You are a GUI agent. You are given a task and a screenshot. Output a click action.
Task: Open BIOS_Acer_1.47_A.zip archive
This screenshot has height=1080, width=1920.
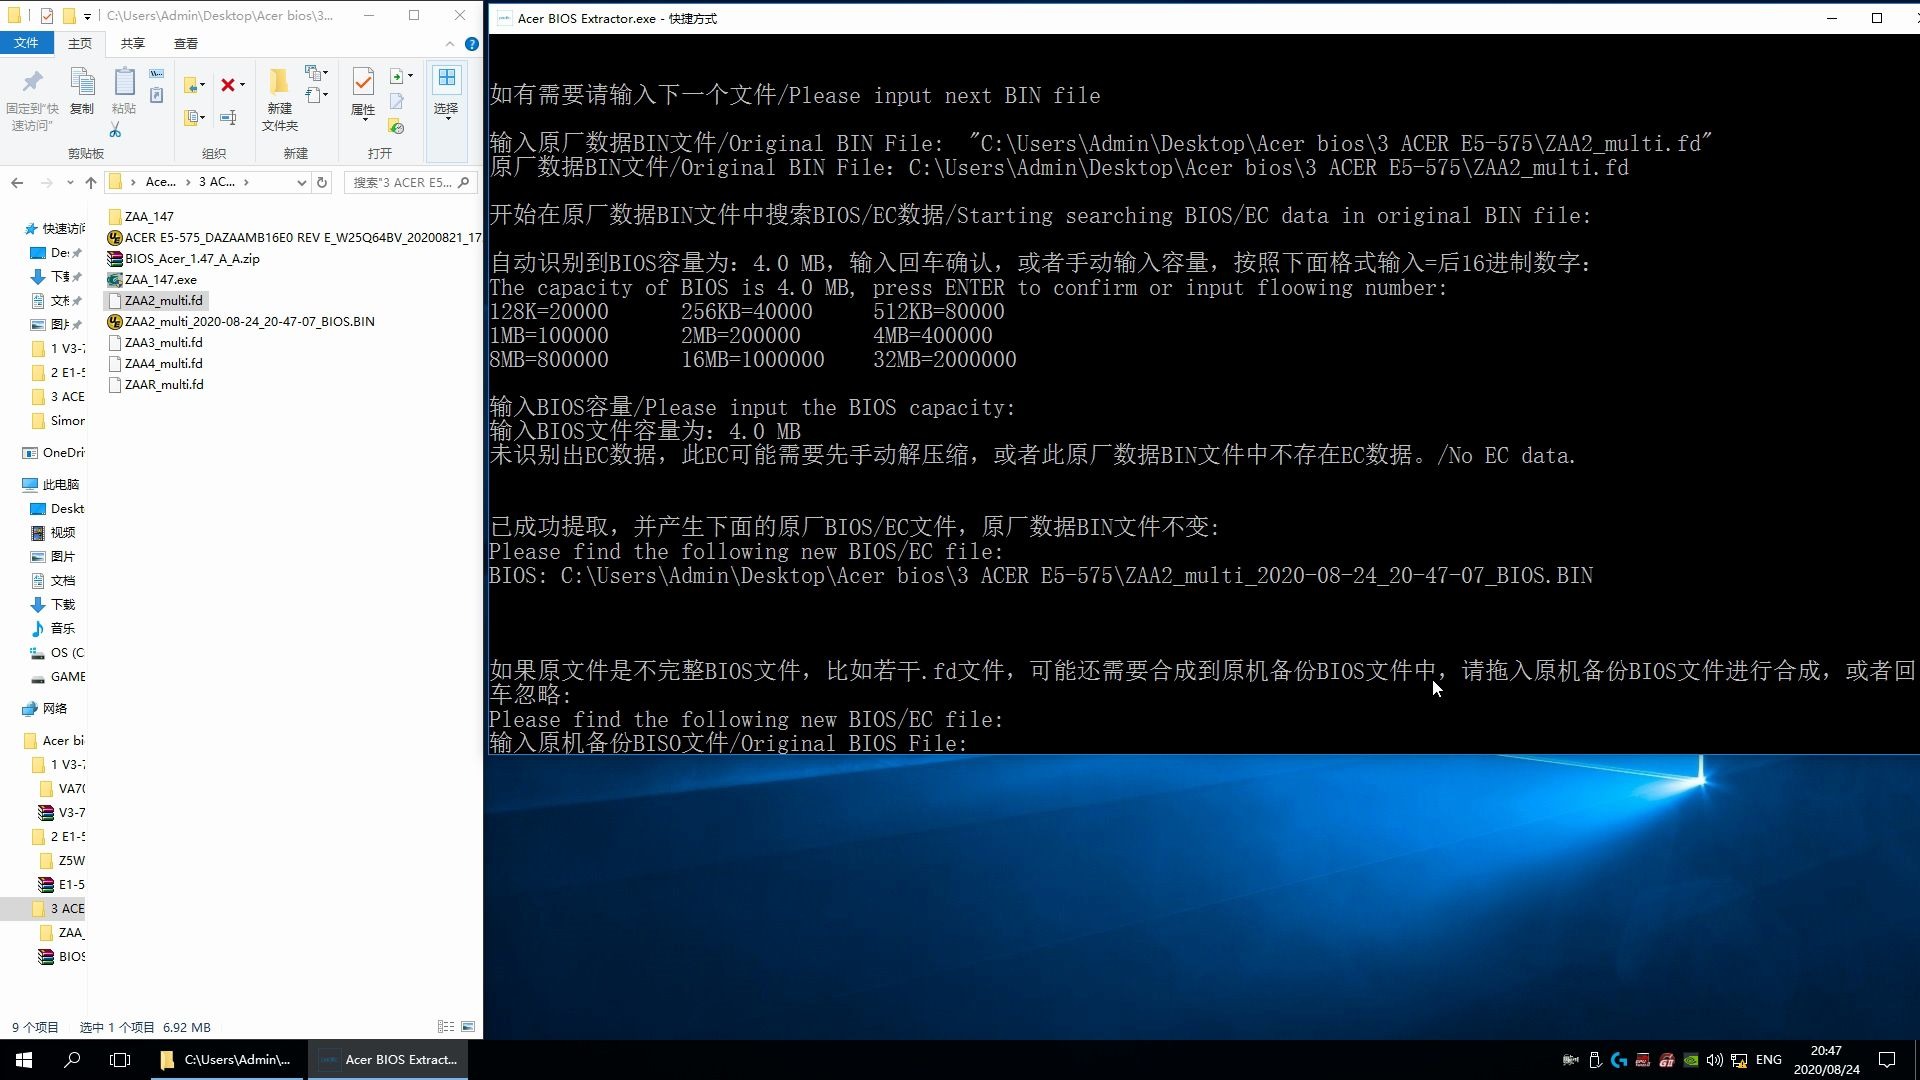click(x=190, y=258)
